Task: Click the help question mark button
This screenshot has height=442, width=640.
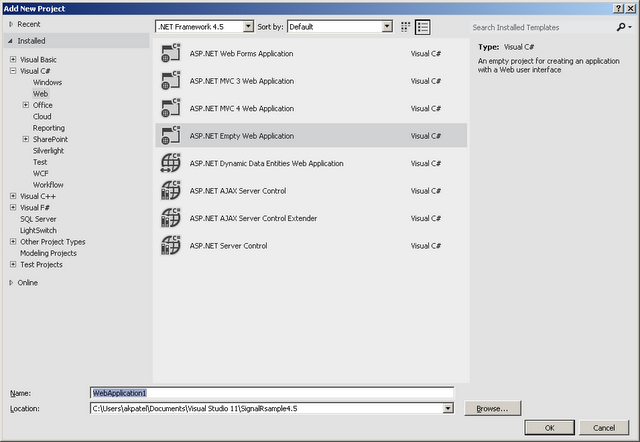Action: coord(618,8)
